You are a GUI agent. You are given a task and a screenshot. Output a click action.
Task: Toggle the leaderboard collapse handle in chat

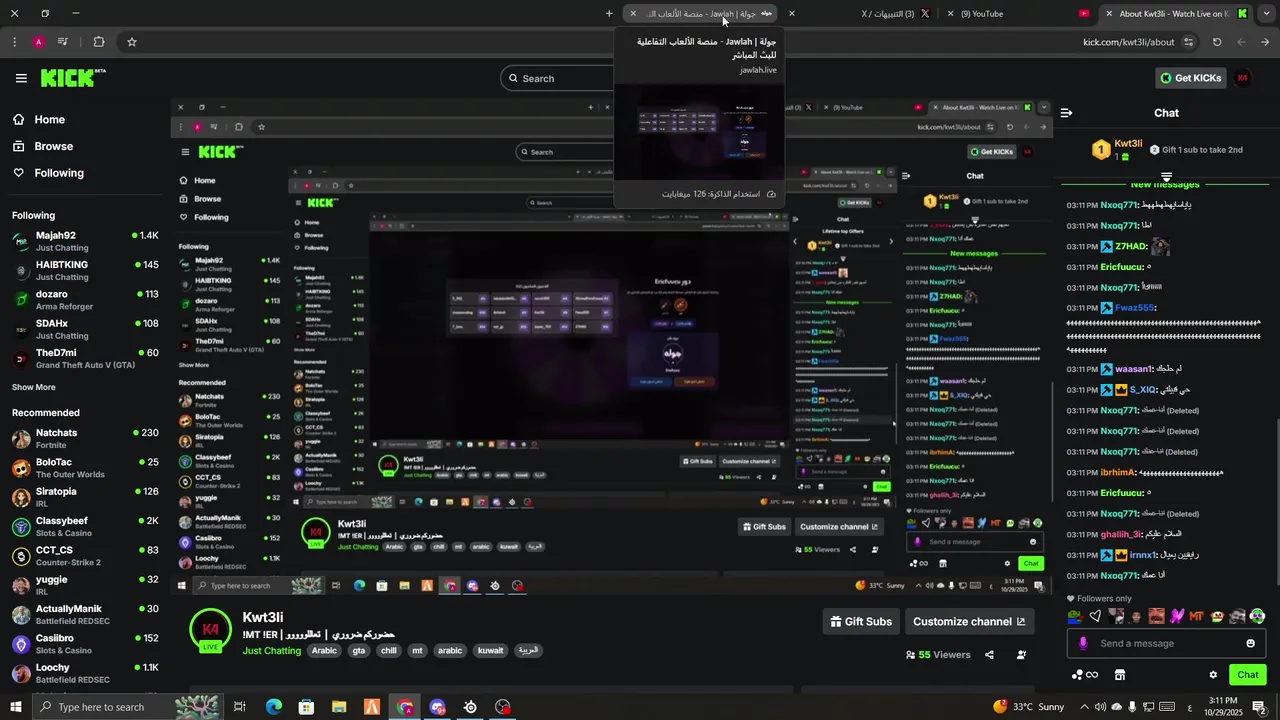coord(1166,177)
